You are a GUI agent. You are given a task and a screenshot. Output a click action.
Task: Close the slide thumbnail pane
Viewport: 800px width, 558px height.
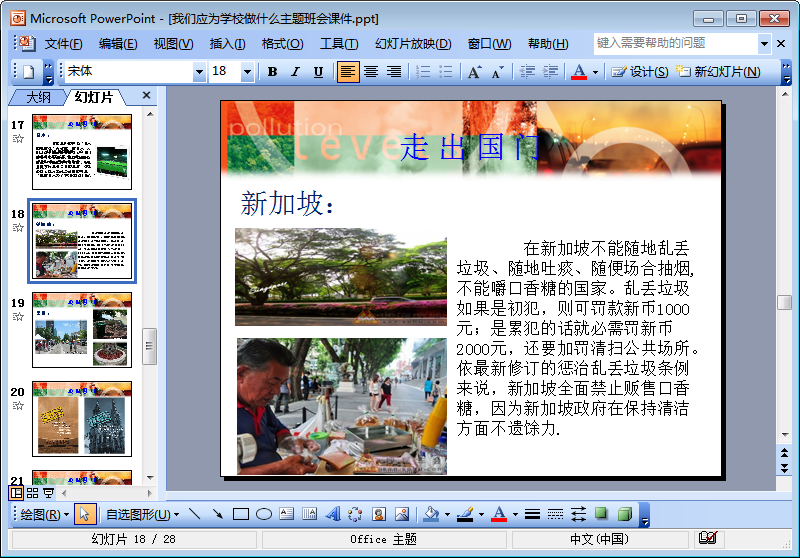[x=146, y=95]
